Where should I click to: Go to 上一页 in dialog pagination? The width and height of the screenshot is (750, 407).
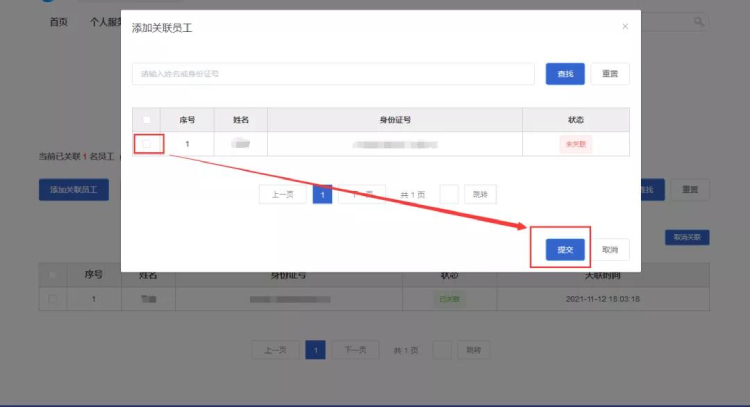point(282,194)
